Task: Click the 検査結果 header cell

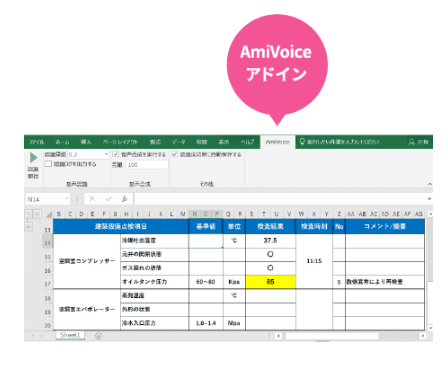Action: coord(270,227)
